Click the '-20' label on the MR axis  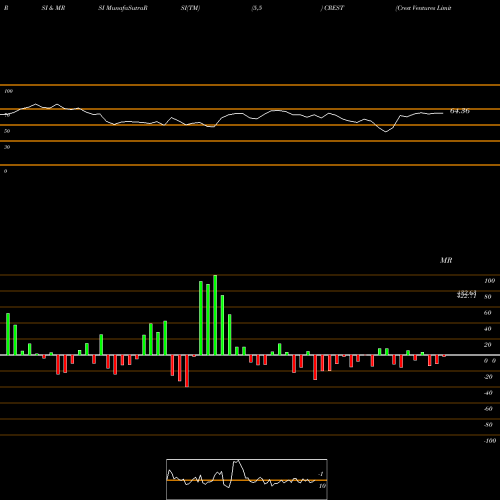(488, 377)
